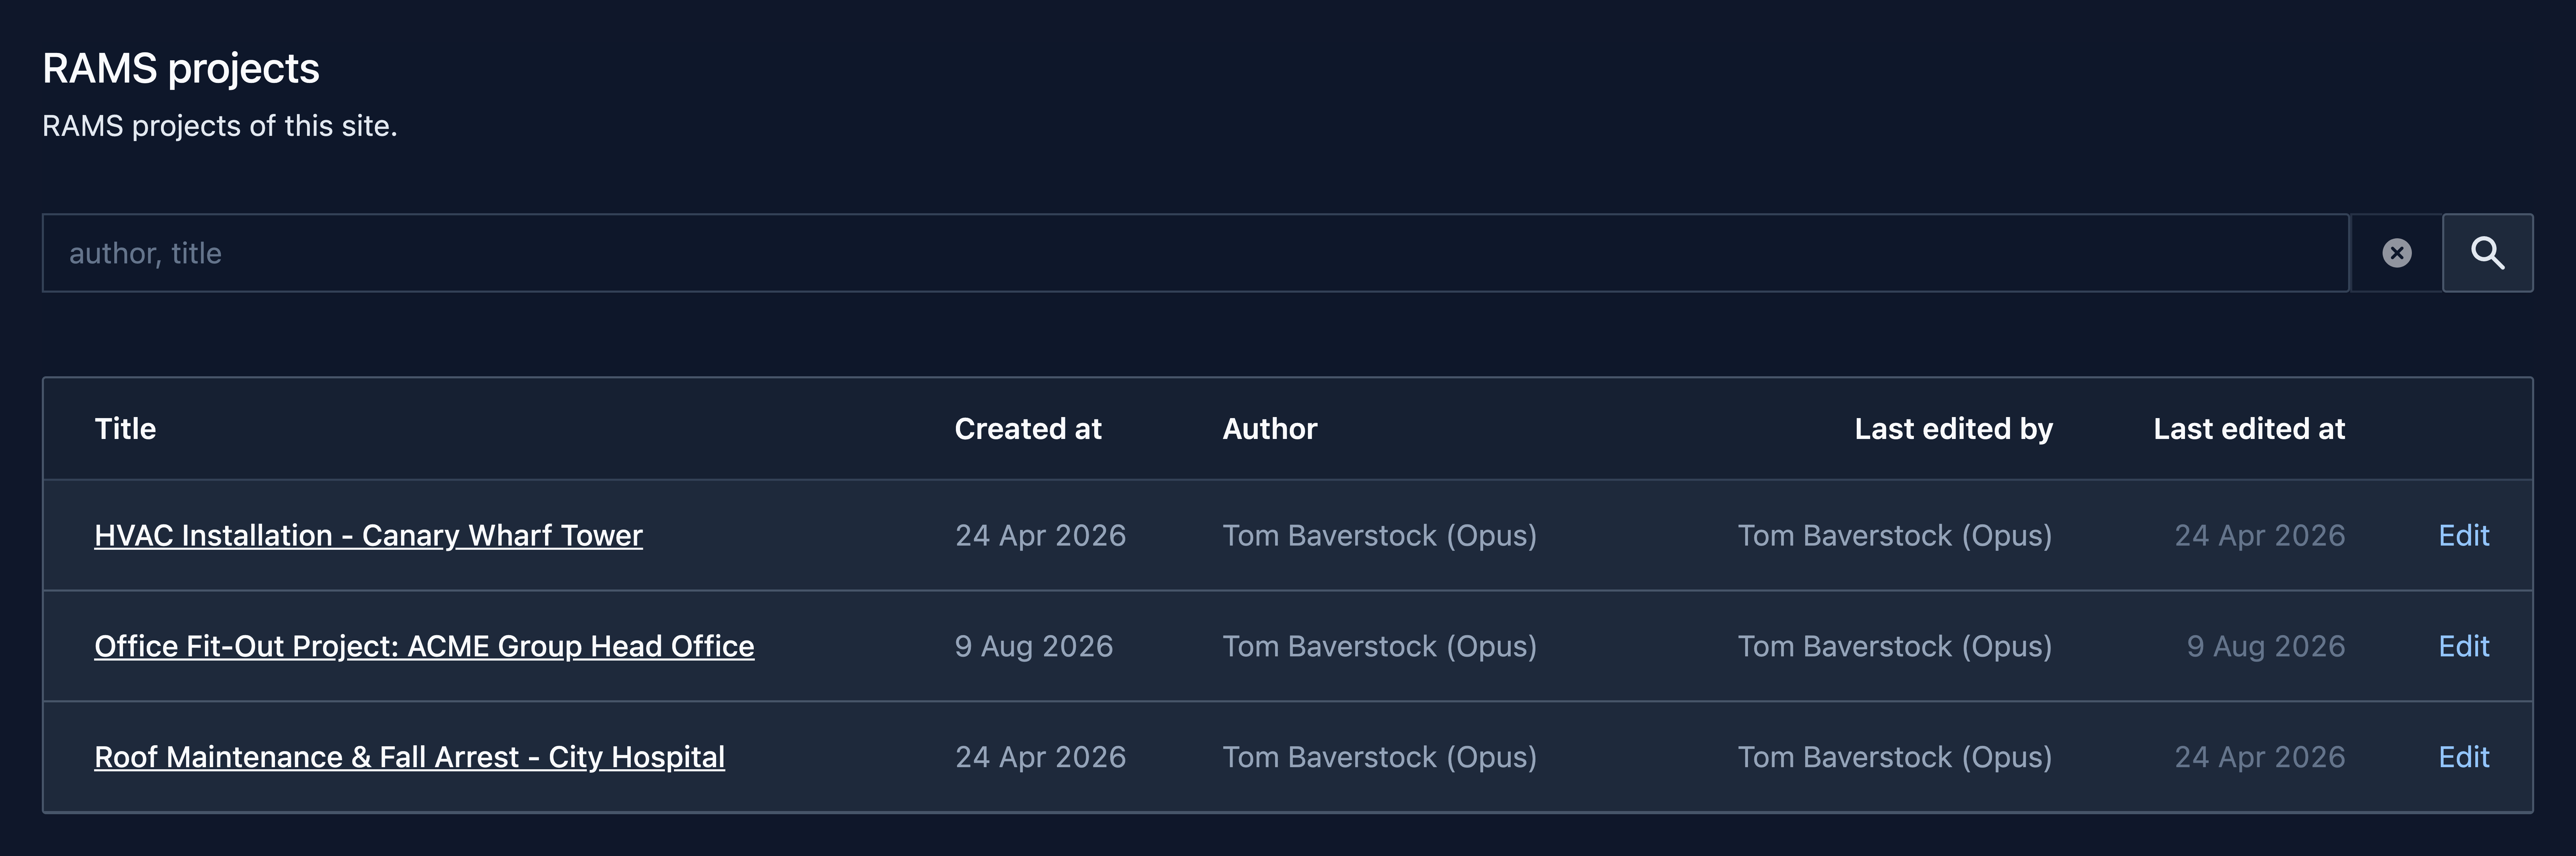Open Office Fit-Out Project: ACME Group Head Office
This screenshot has width=2576, height=856.
pyautogui.click(x=424, y=646)
